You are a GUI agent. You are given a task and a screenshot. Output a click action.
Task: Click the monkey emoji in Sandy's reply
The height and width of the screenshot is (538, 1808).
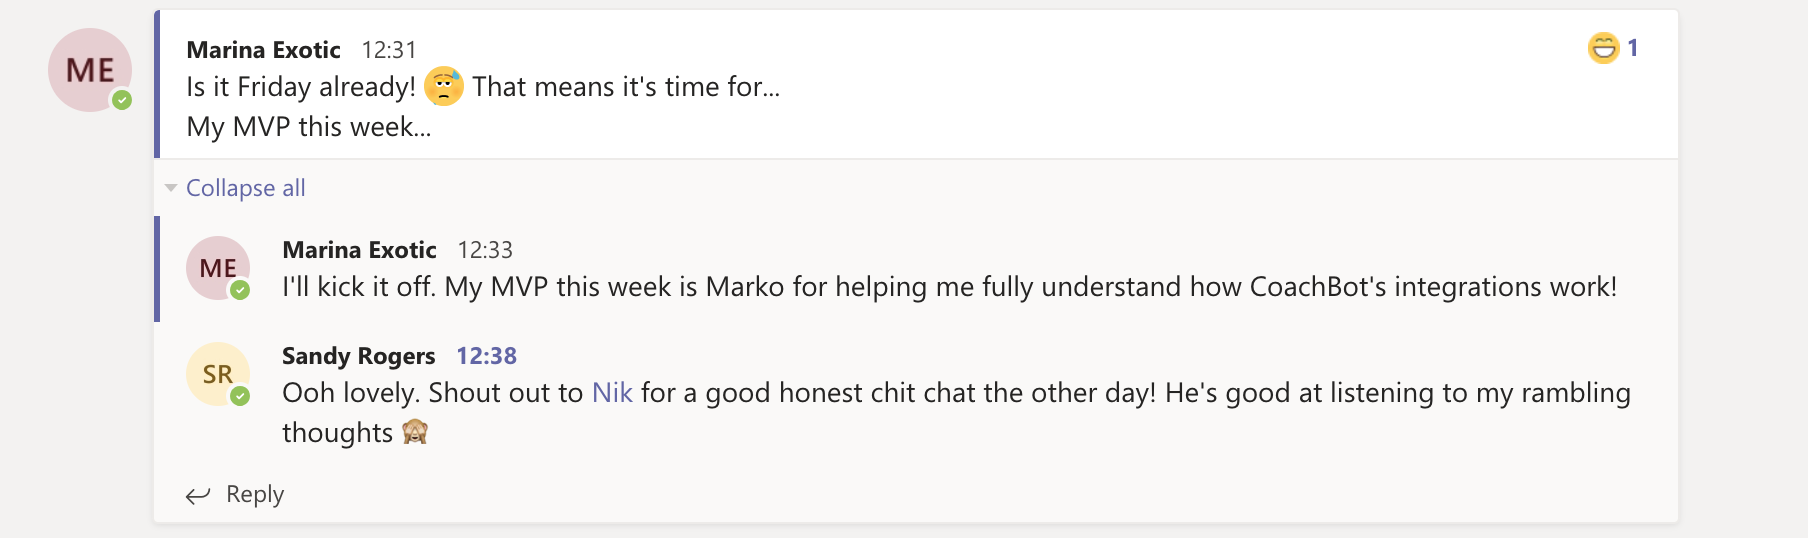[415, 432]
